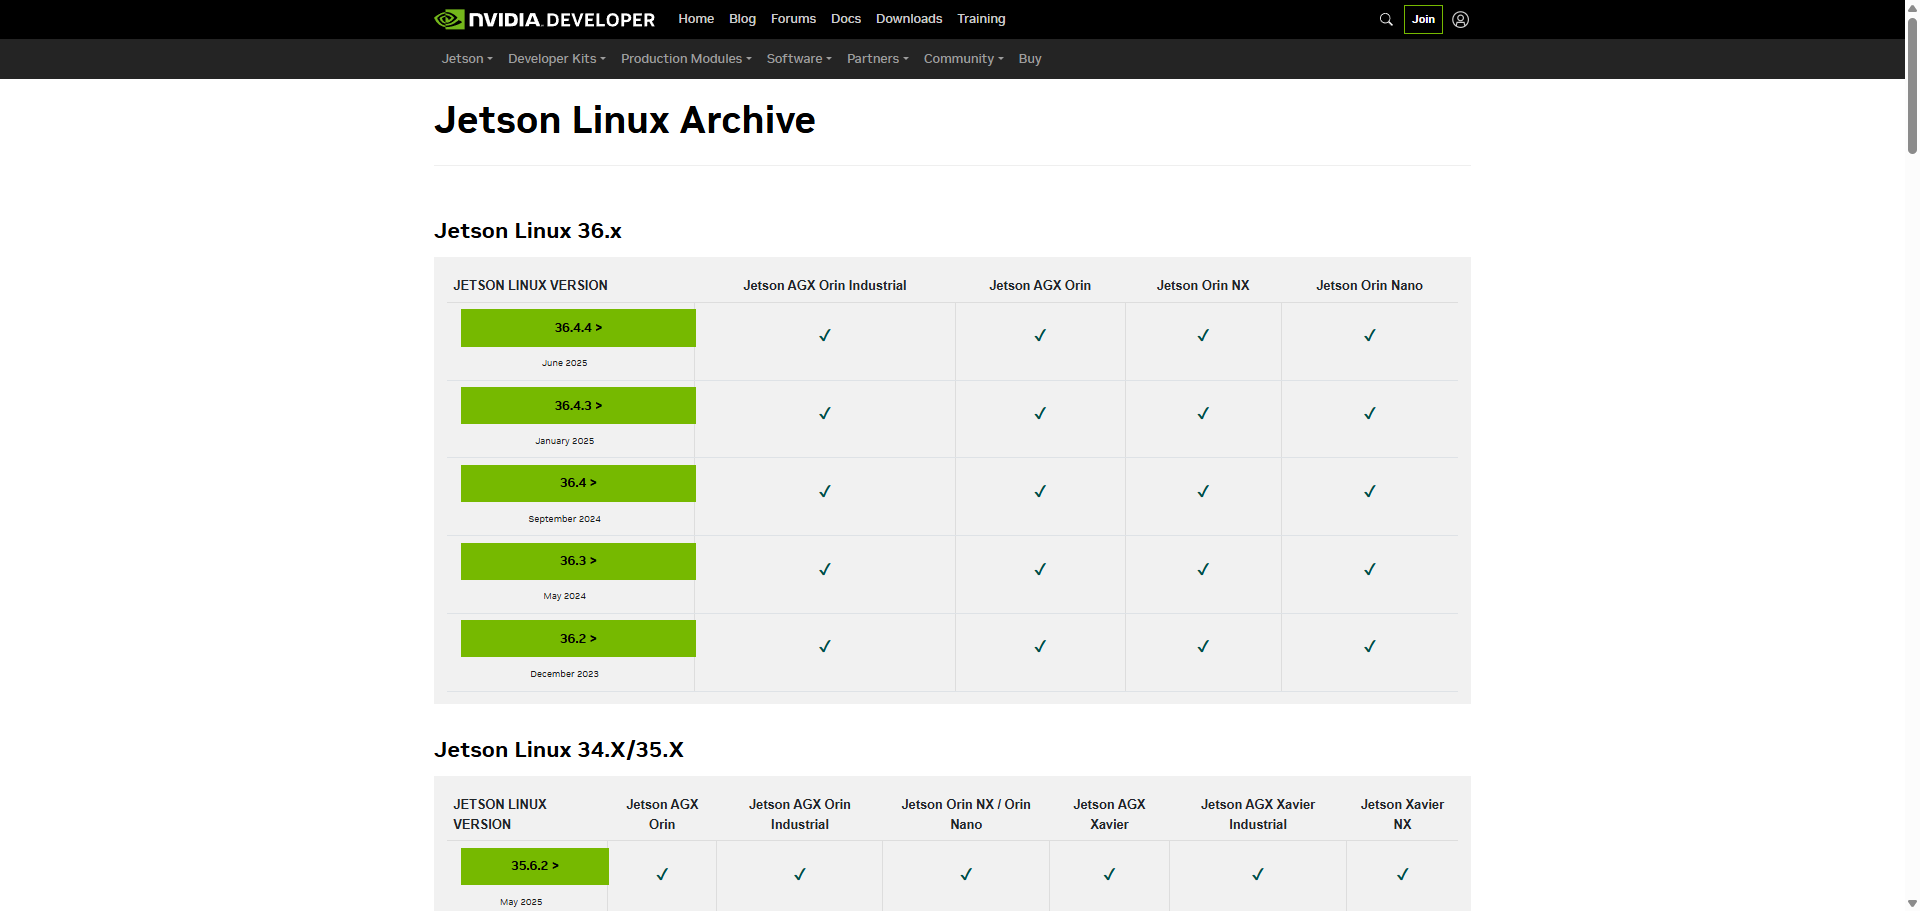This screenshot has height=911, width=1920.
Task: Click checkmark for 36.4.4 Jetson Orin NX
Action: [1203, 335]
